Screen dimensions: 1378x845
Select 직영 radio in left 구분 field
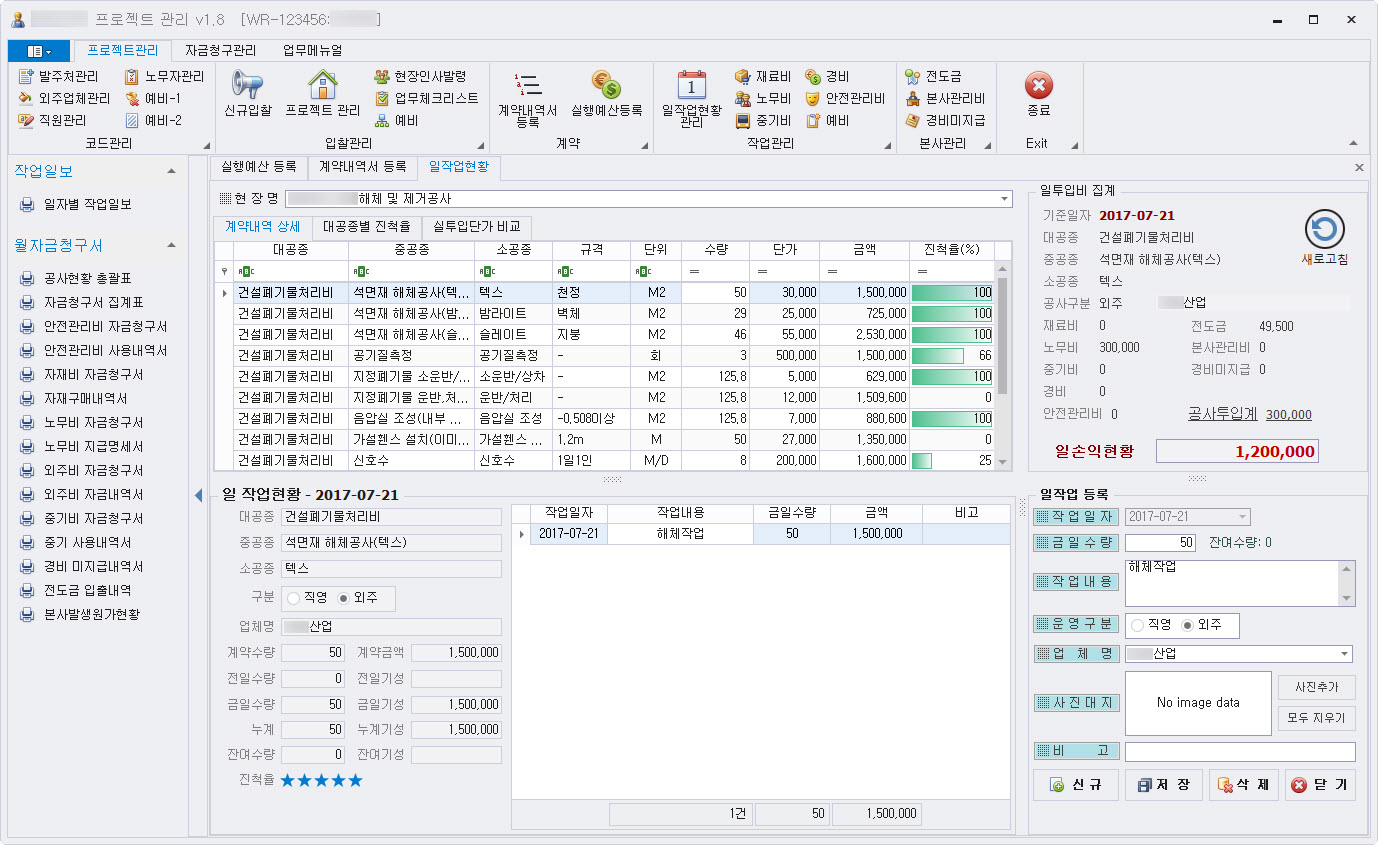[294, 598]
